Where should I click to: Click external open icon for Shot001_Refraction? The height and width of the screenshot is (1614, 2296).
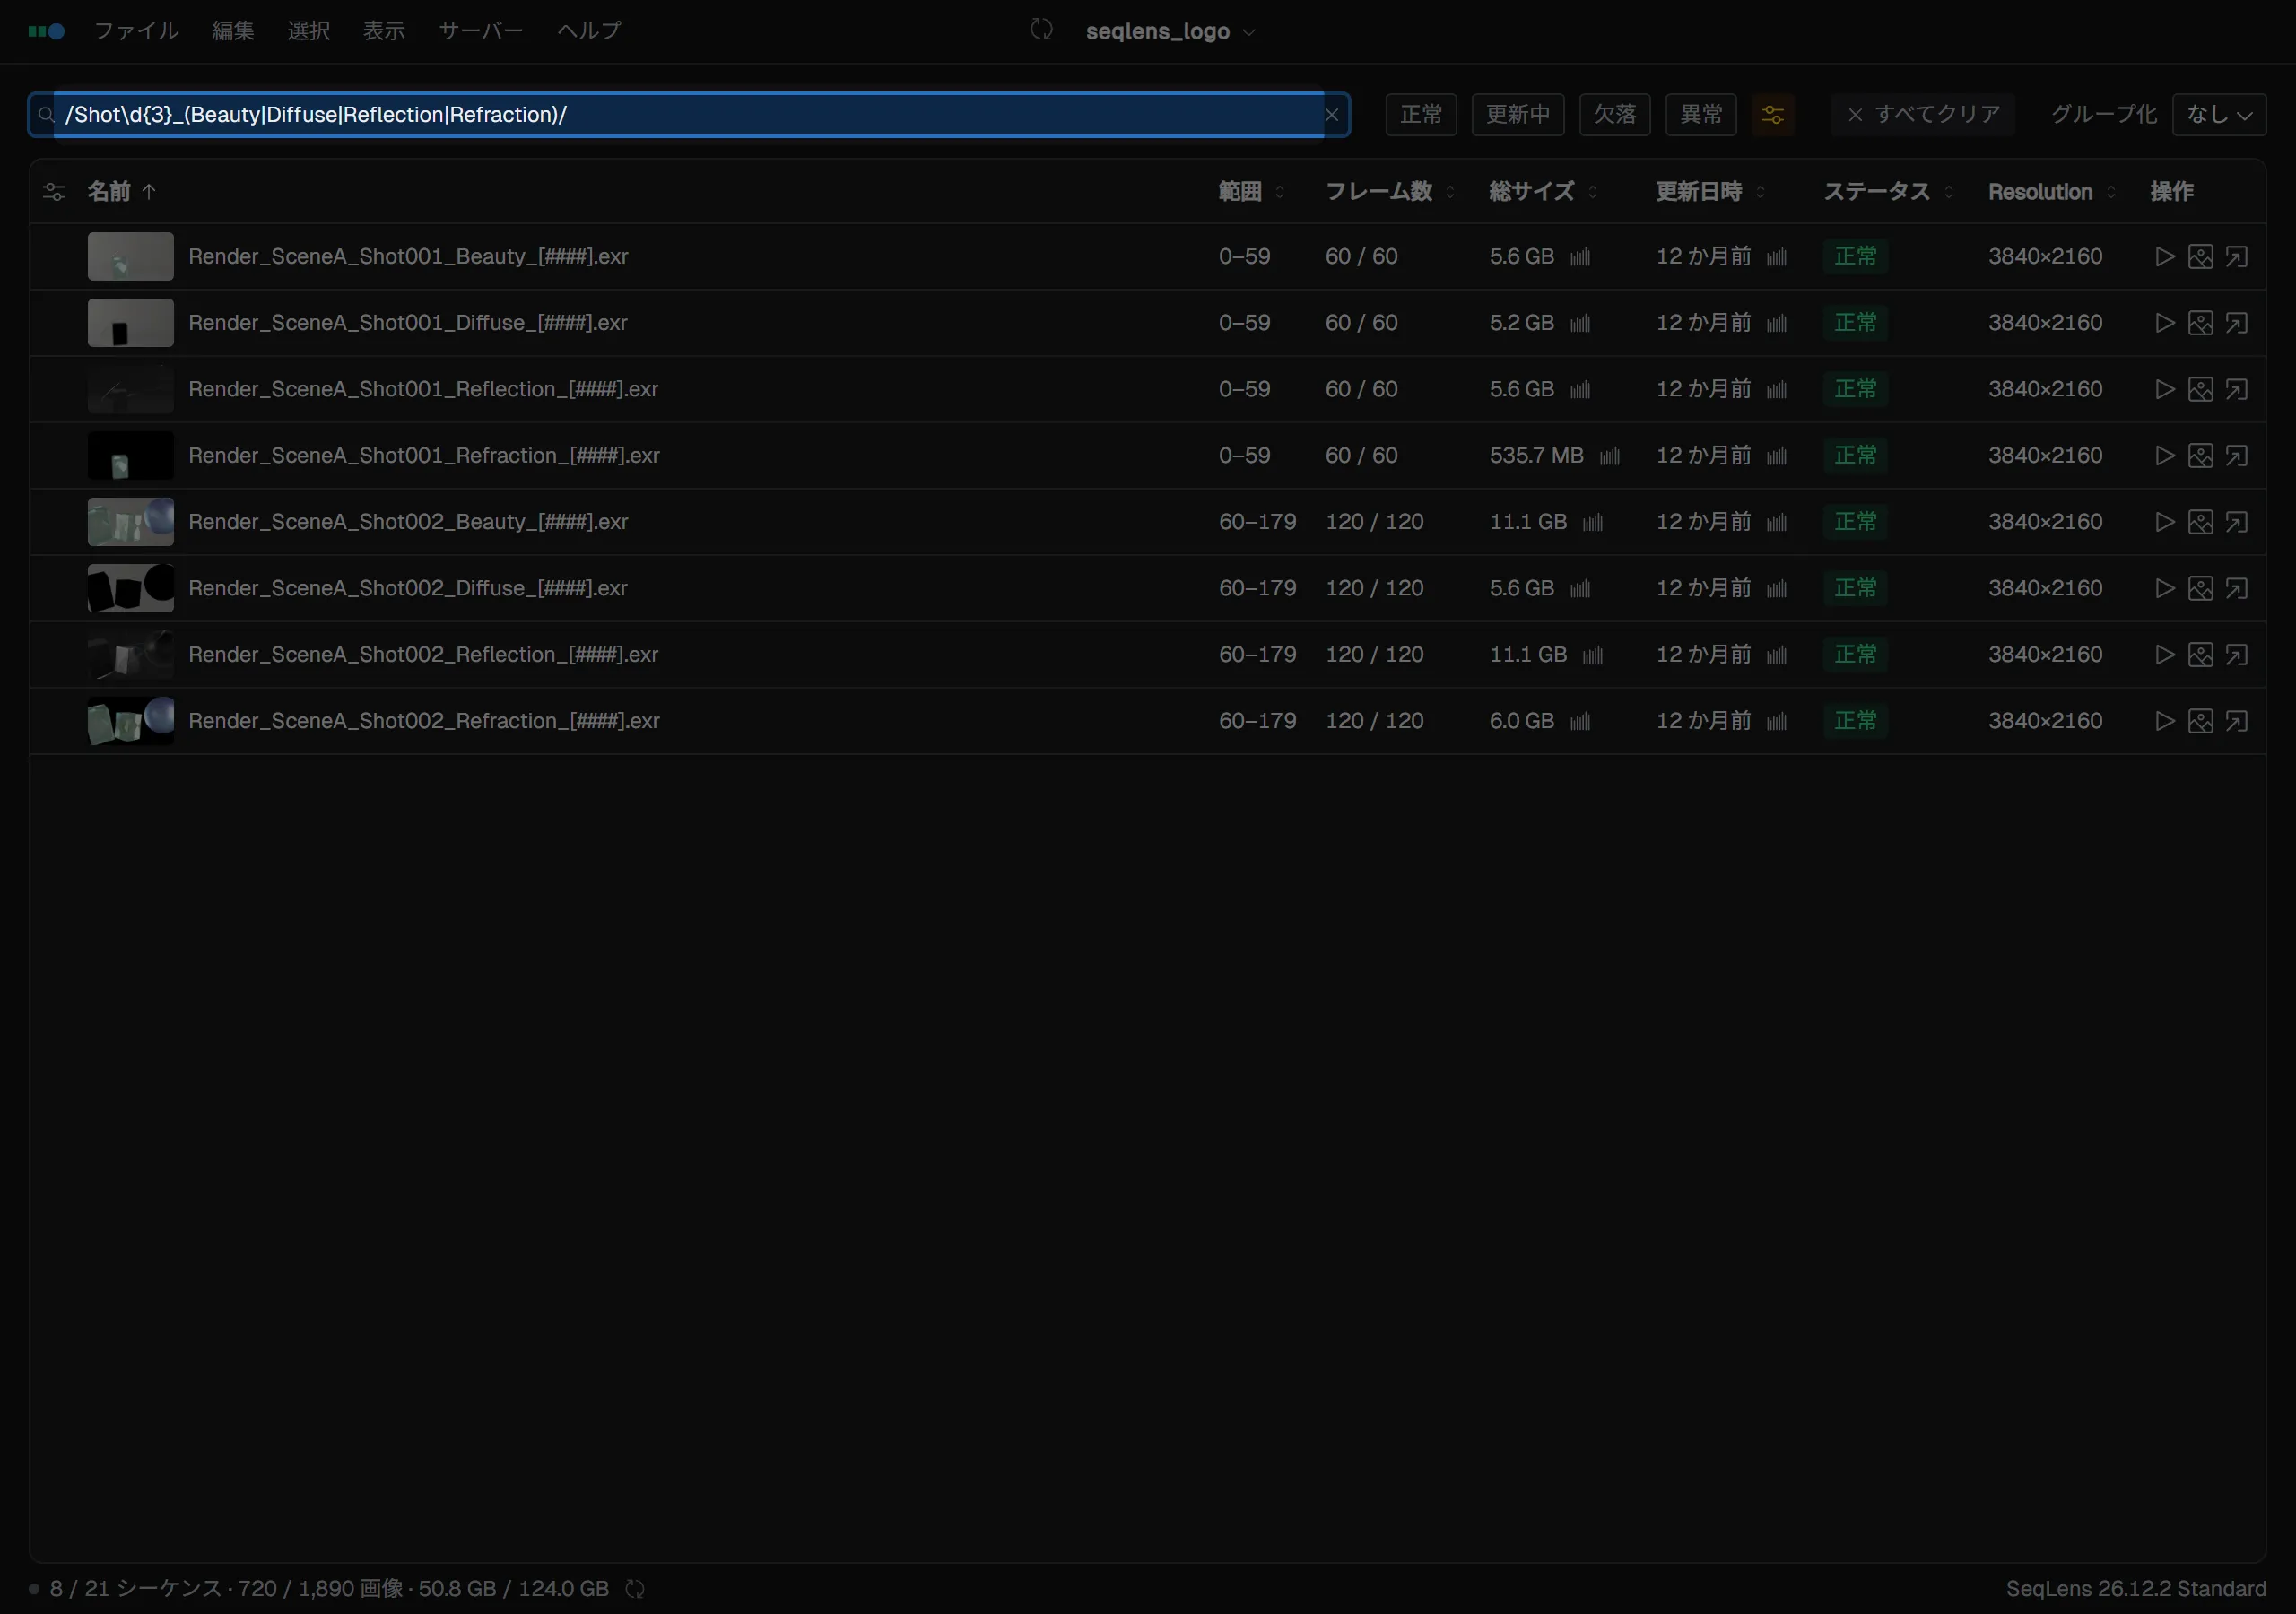[x=2237, y=456]
